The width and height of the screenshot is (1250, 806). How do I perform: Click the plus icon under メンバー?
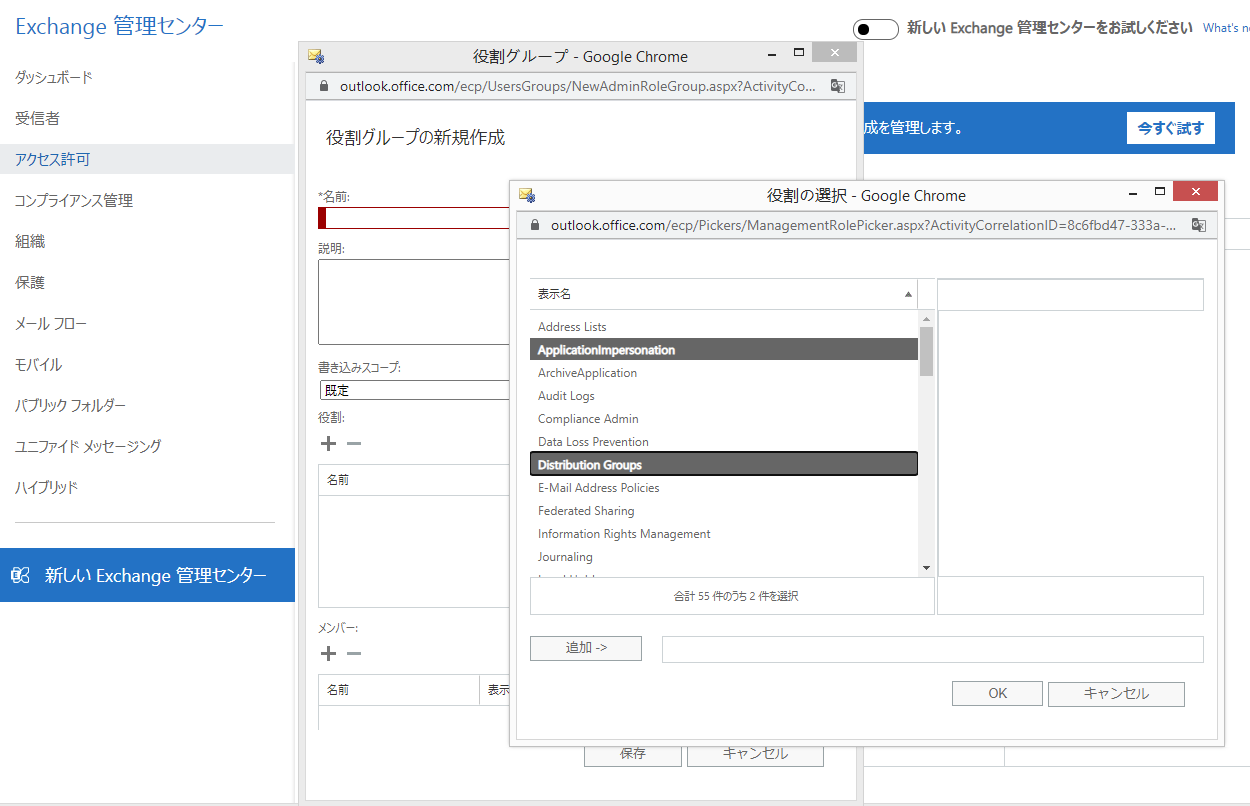(328, 653)
